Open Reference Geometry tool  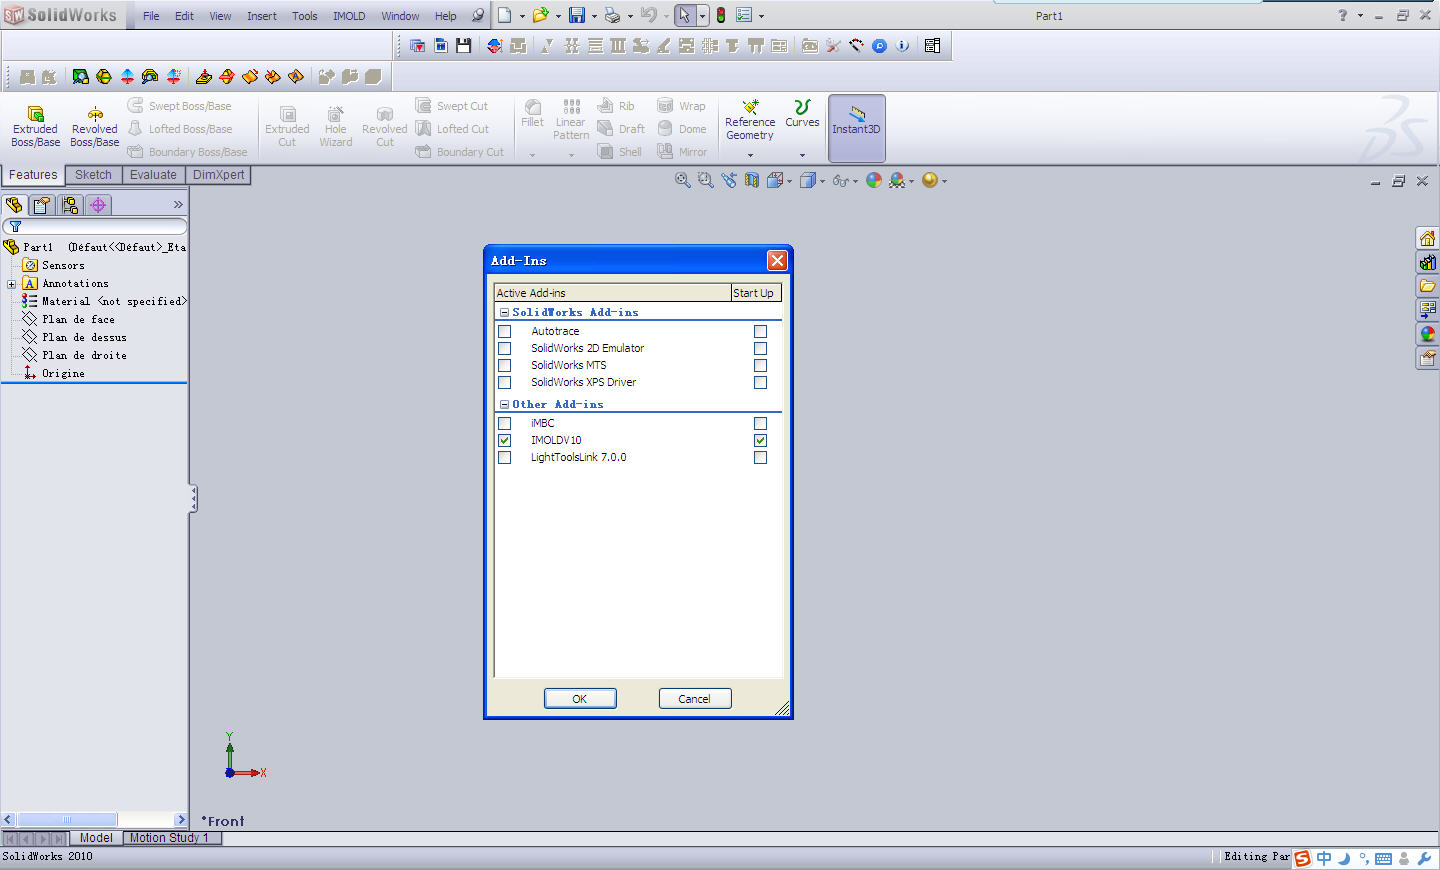coord(750,108)
